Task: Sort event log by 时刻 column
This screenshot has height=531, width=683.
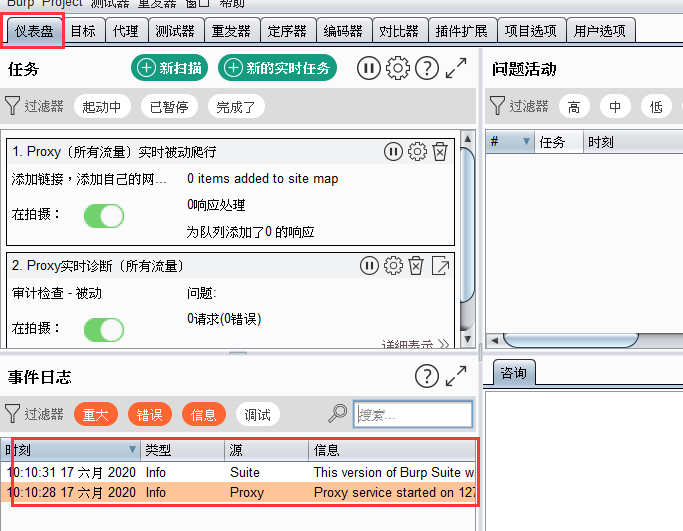Action: click(70, 450)
